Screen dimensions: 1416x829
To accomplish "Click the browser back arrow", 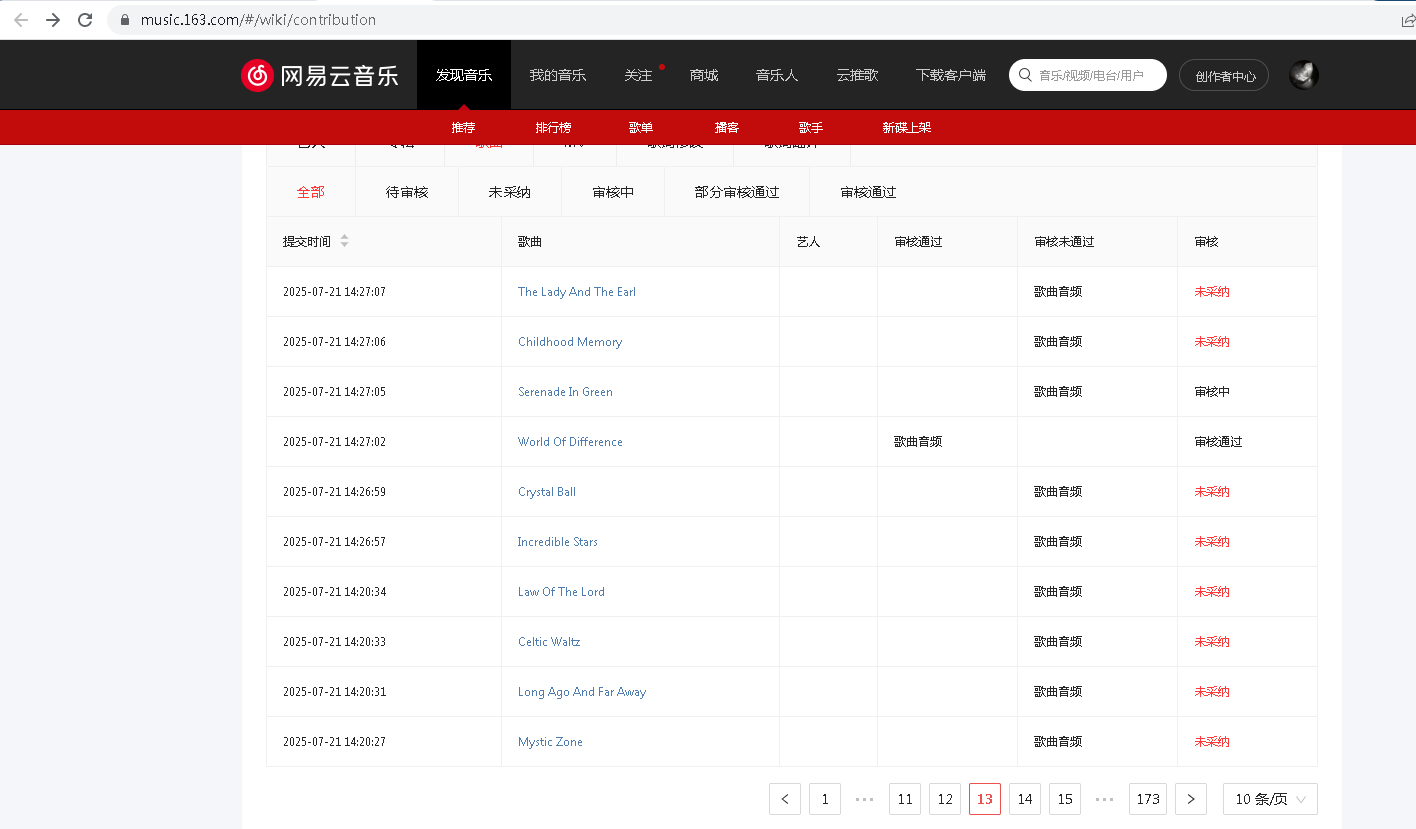I will pos(21,20).
